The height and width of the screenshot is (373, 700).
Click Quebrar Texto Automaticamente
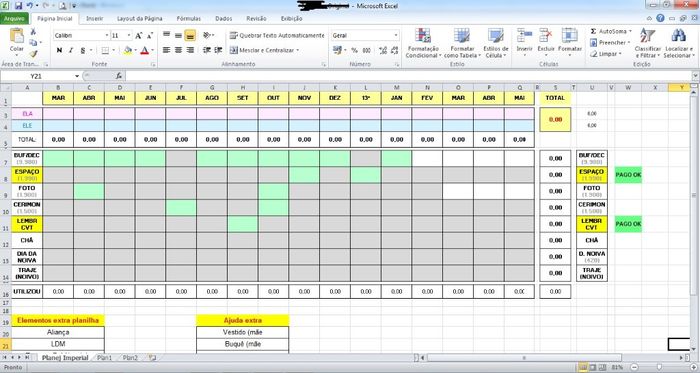coord(277,35)
